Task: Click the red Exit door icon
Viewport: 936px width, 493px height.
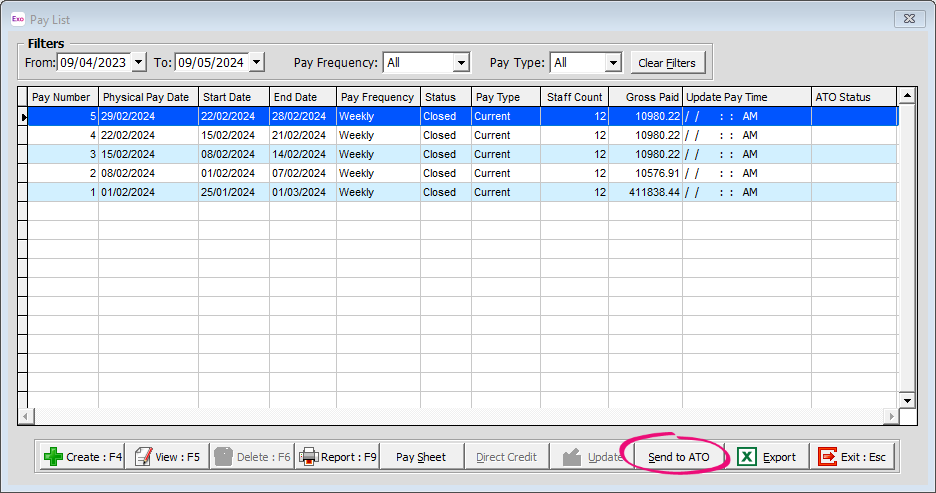Action: click(x=827, y=457)
